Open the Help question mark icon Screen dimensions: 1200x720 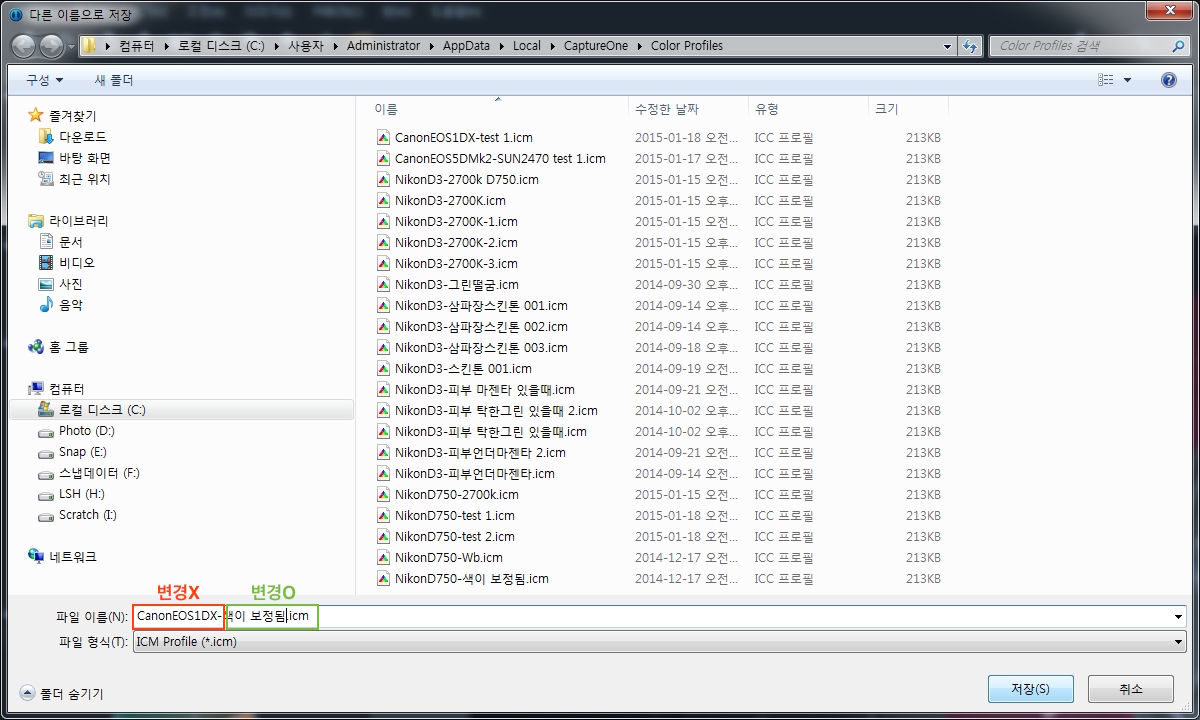click(x=1168, y=80)
